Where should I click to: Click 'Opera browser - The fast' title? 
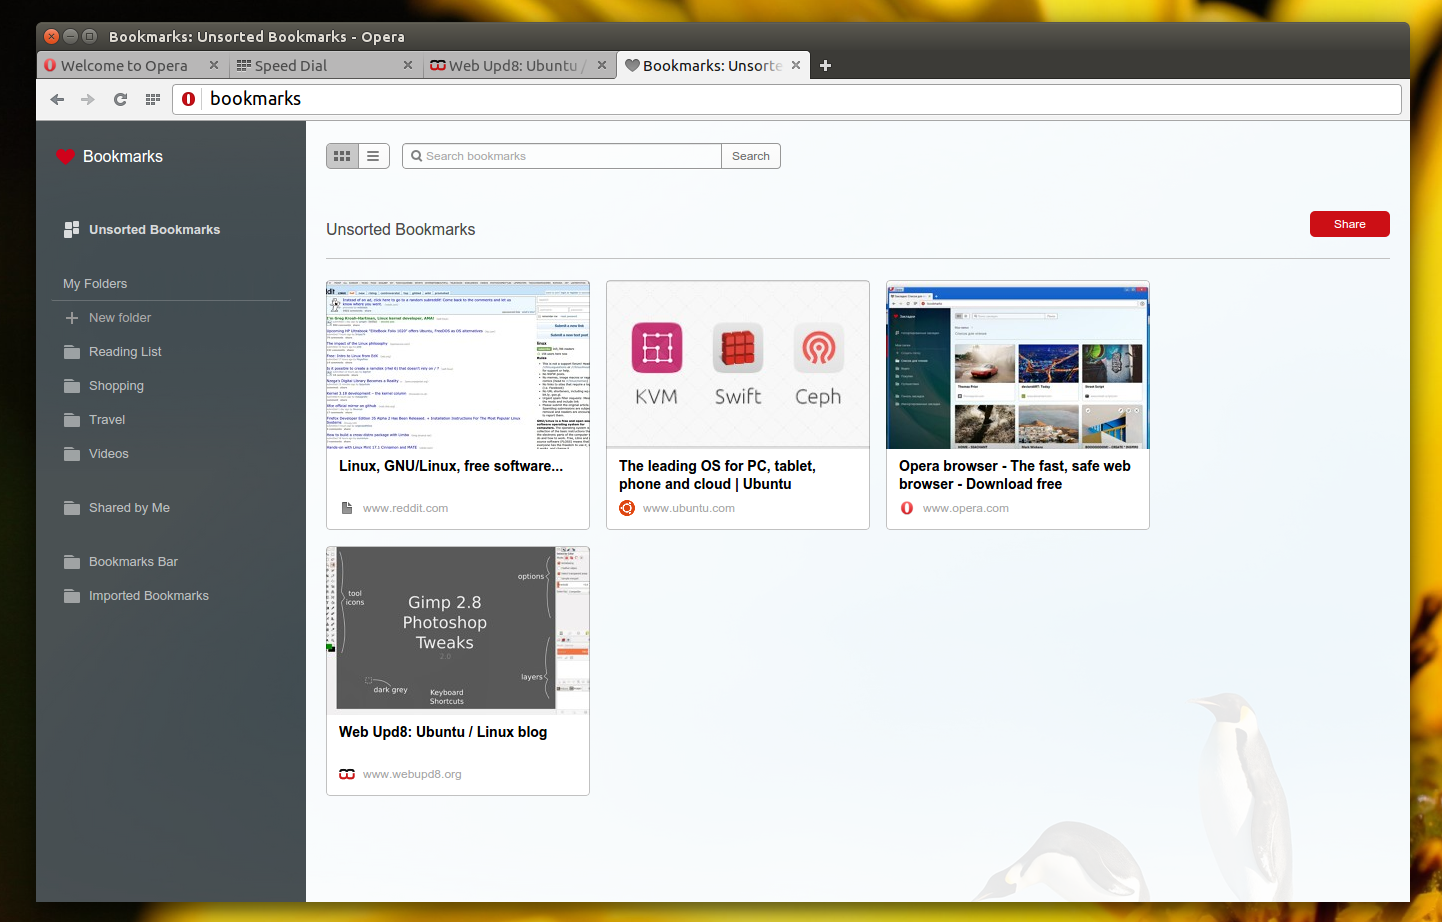click(1015, 475)
